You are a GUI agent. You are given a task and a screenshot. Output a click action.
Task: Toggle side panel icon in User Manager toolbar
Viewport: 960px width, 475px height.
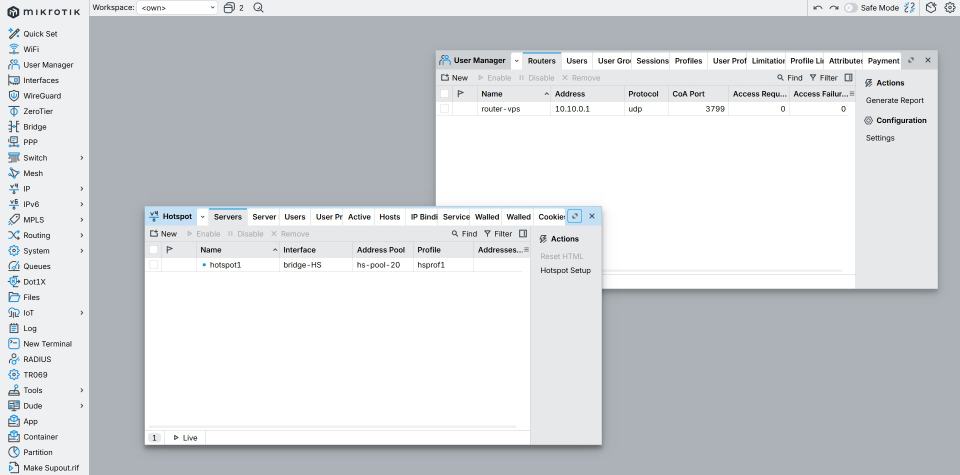tap(848, 78)
